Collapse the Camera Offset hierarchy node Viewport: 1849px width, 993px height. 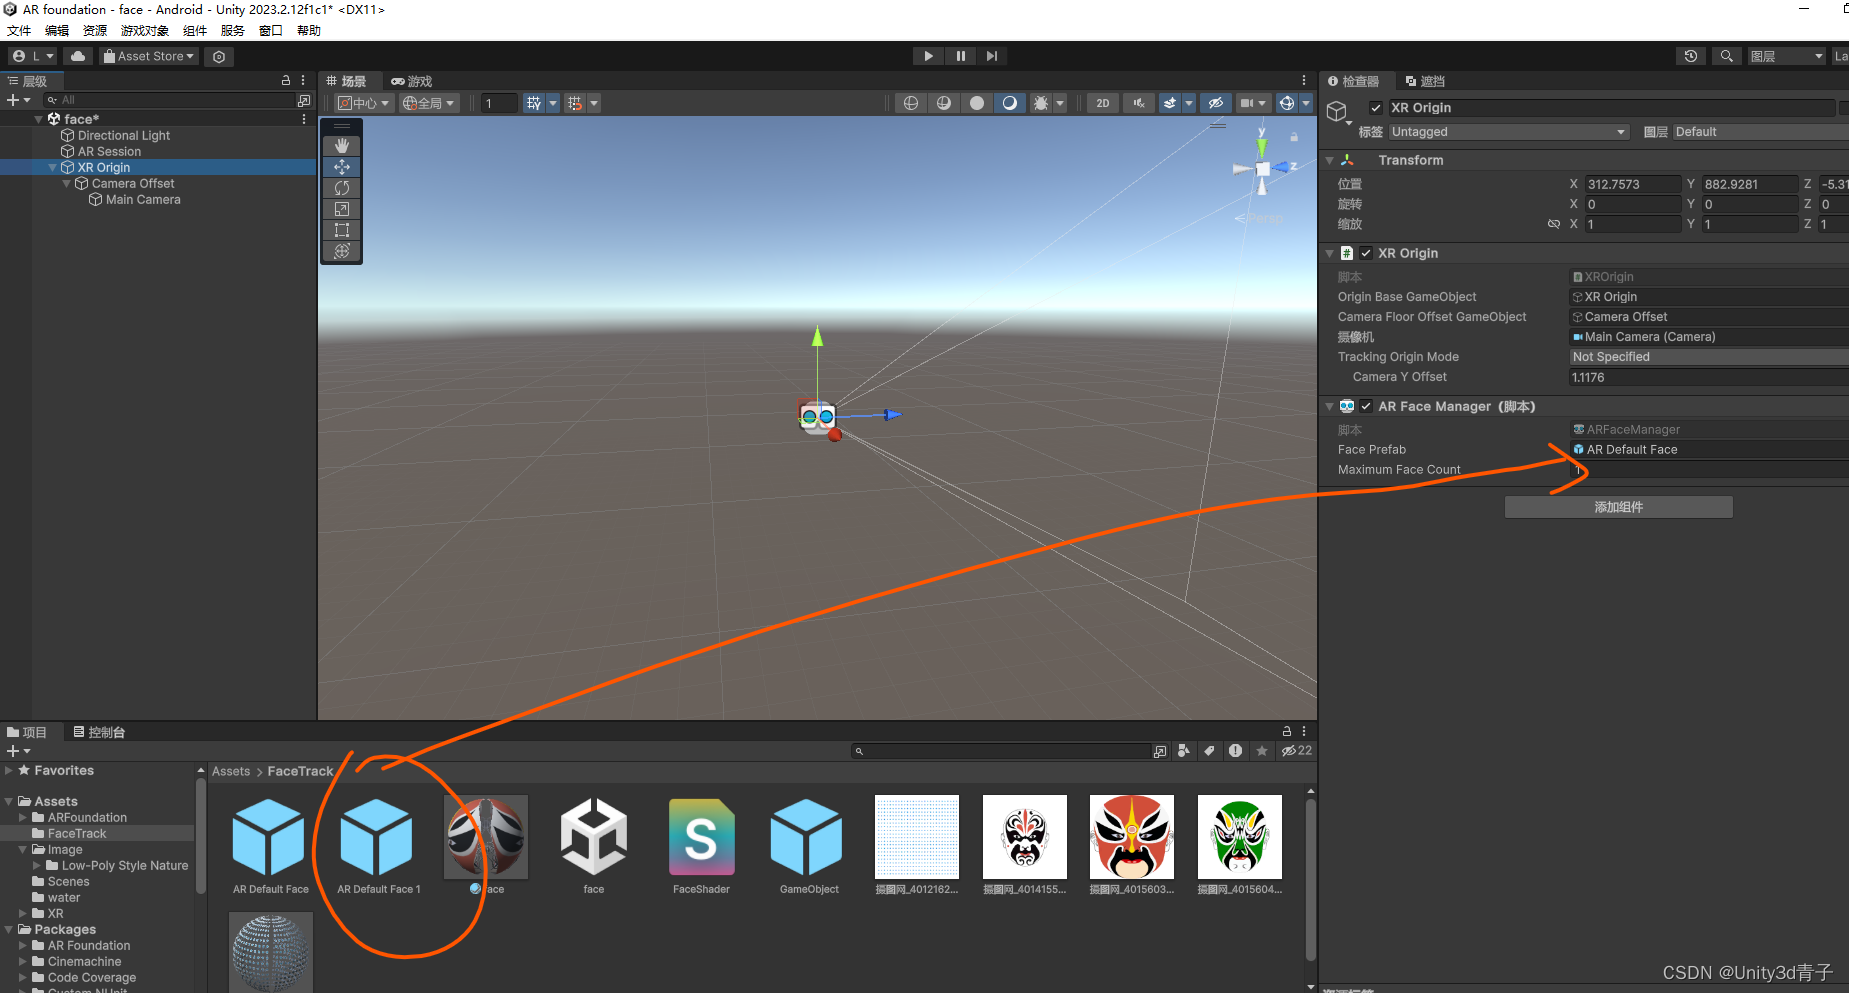[67, 184]
